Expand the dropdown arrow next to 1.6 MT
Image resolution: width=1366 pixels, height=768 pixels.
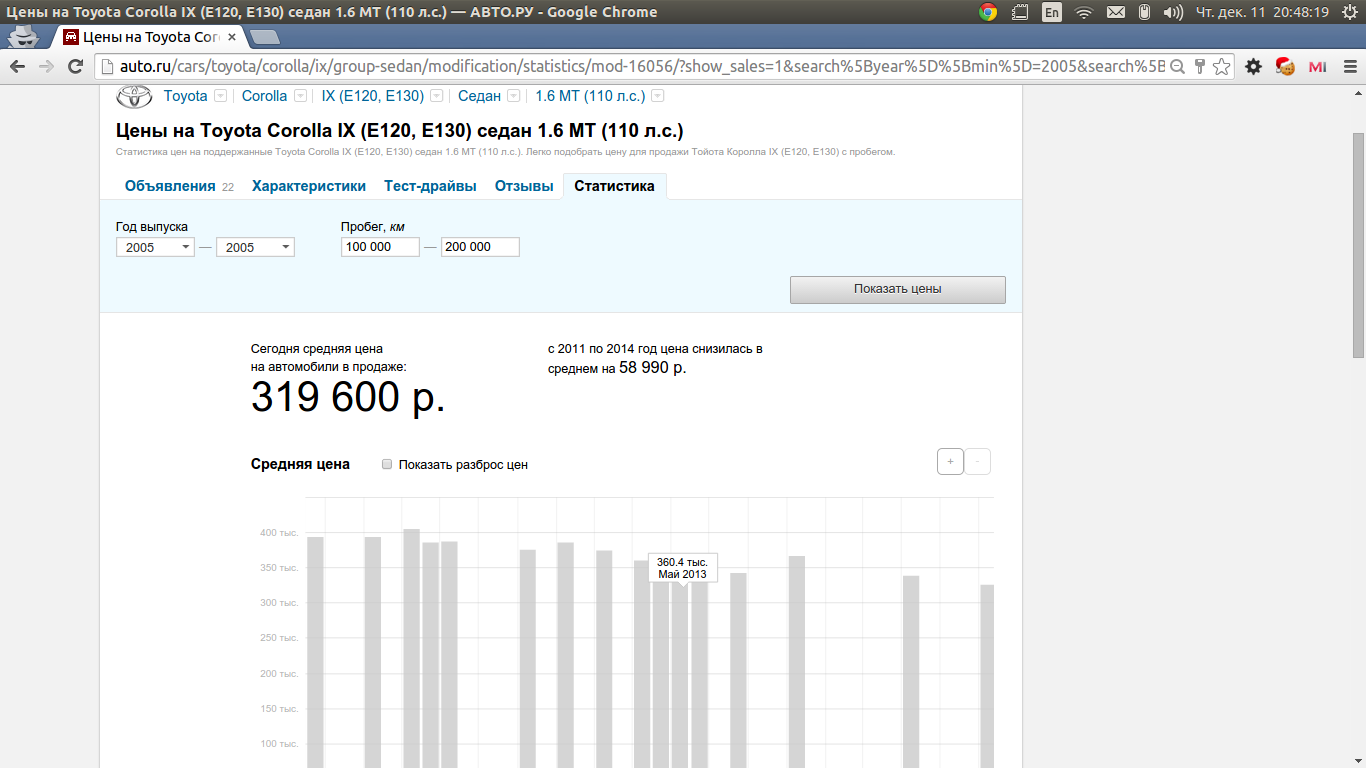657,96
